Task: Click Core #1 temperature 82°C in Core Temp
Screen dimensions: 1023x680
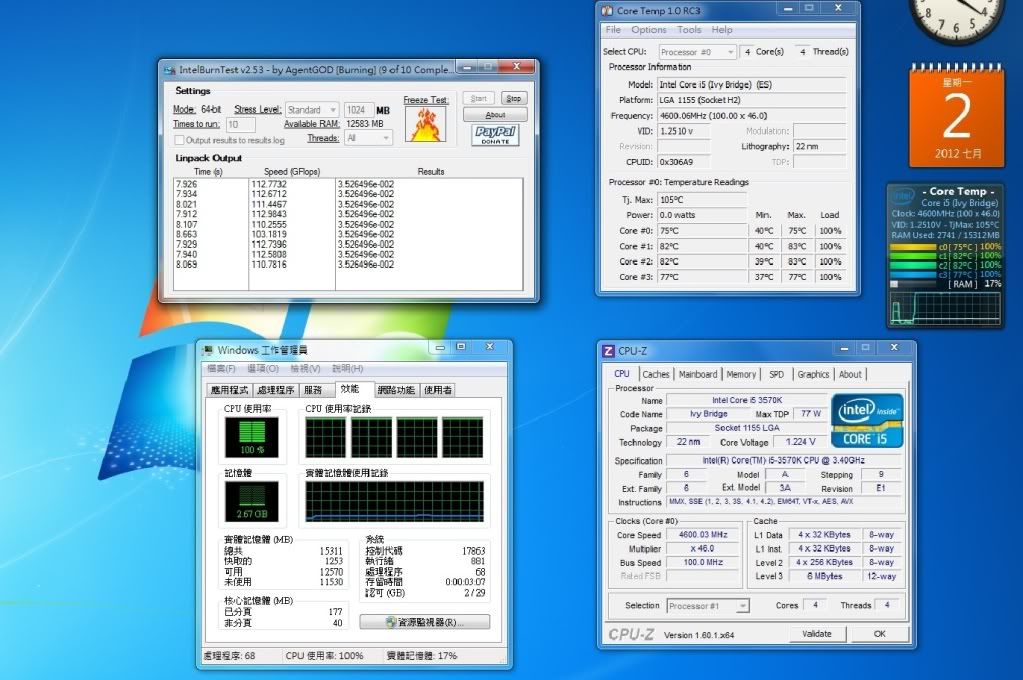Action: 703,247
